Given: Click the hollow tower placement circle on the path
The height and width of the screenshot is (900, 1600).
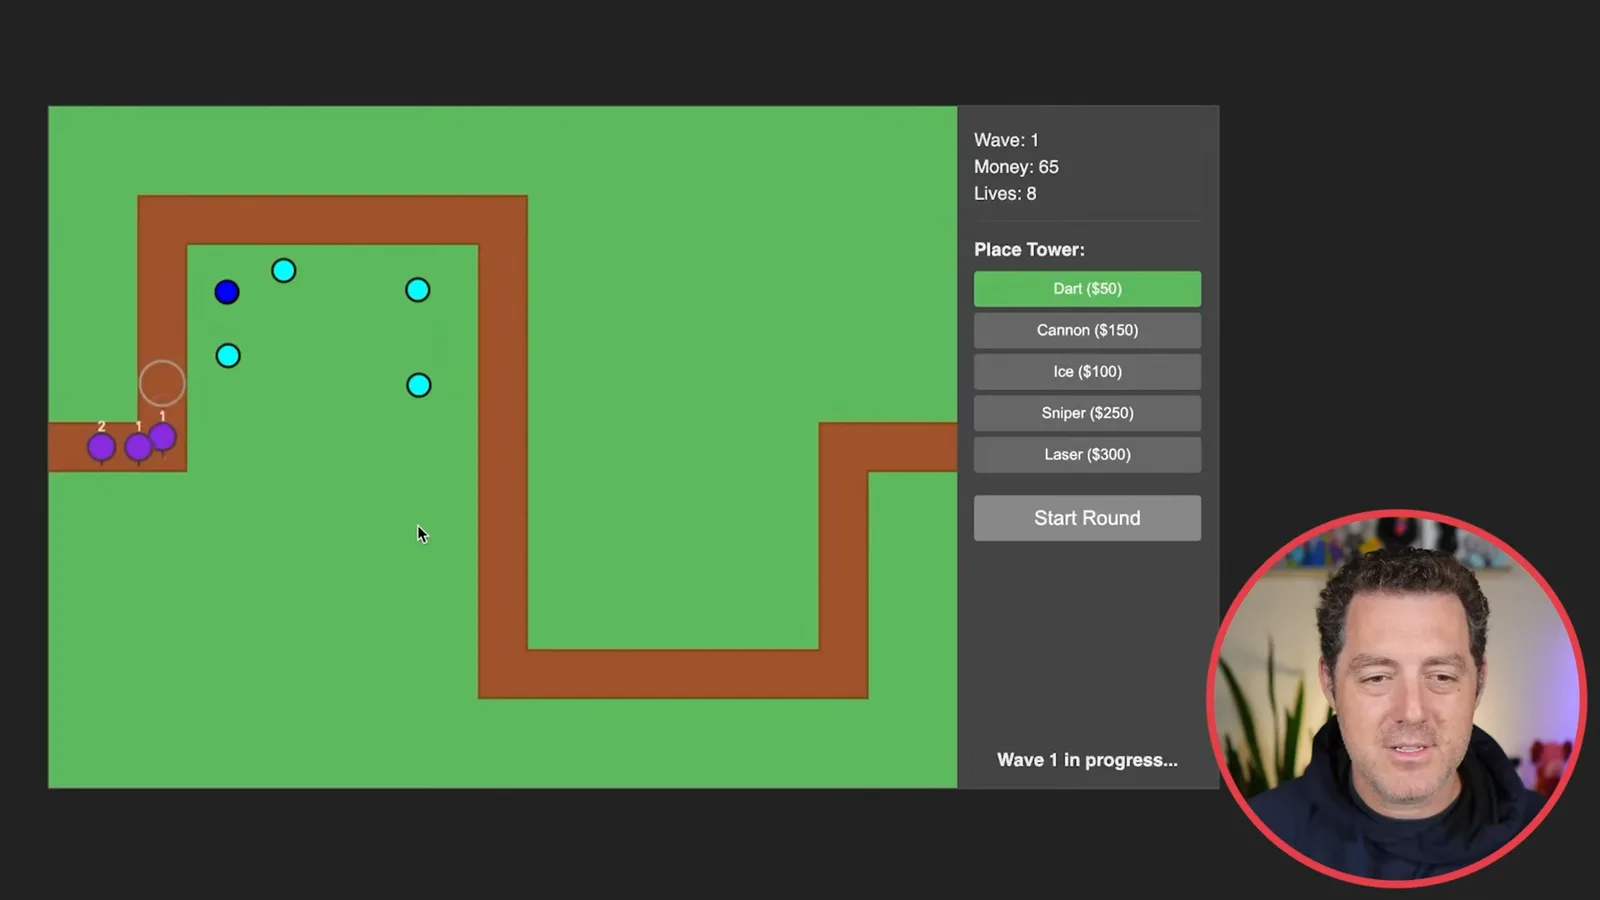Looking at the screenshot, I should tap(162, 383).
